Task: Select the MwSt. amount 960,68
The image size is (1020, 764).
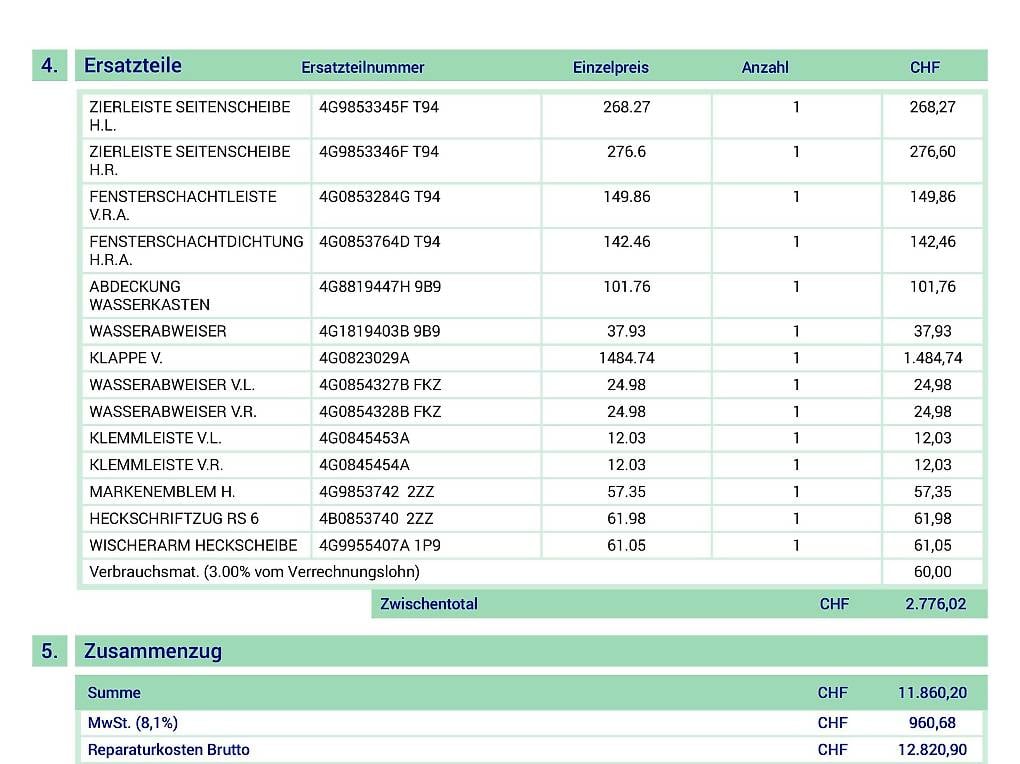Action: [932, 722]
